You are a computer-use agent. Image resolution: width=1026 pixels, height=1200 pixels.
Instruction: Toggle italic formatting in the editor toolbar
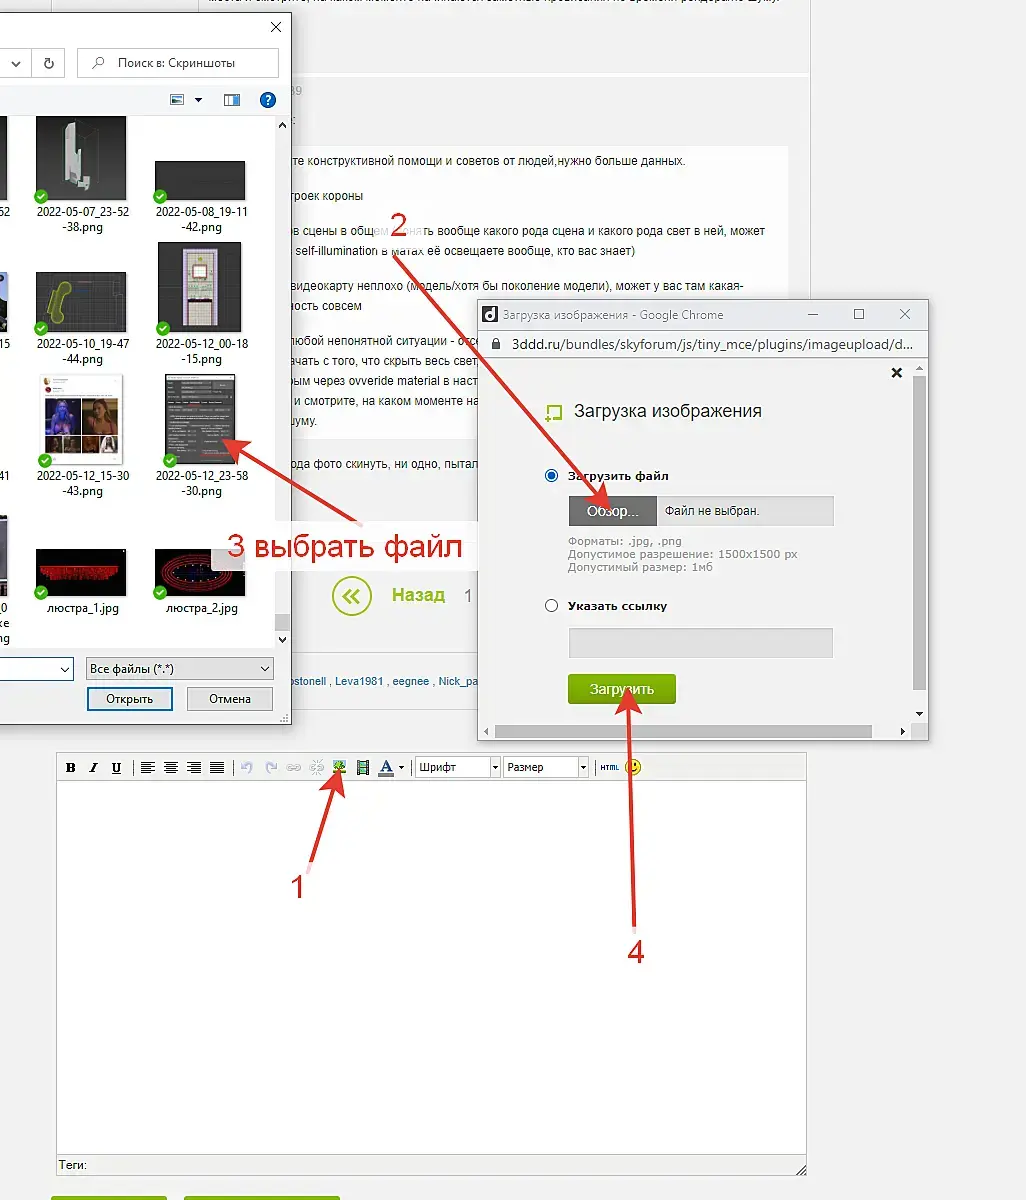pos(94,768)
